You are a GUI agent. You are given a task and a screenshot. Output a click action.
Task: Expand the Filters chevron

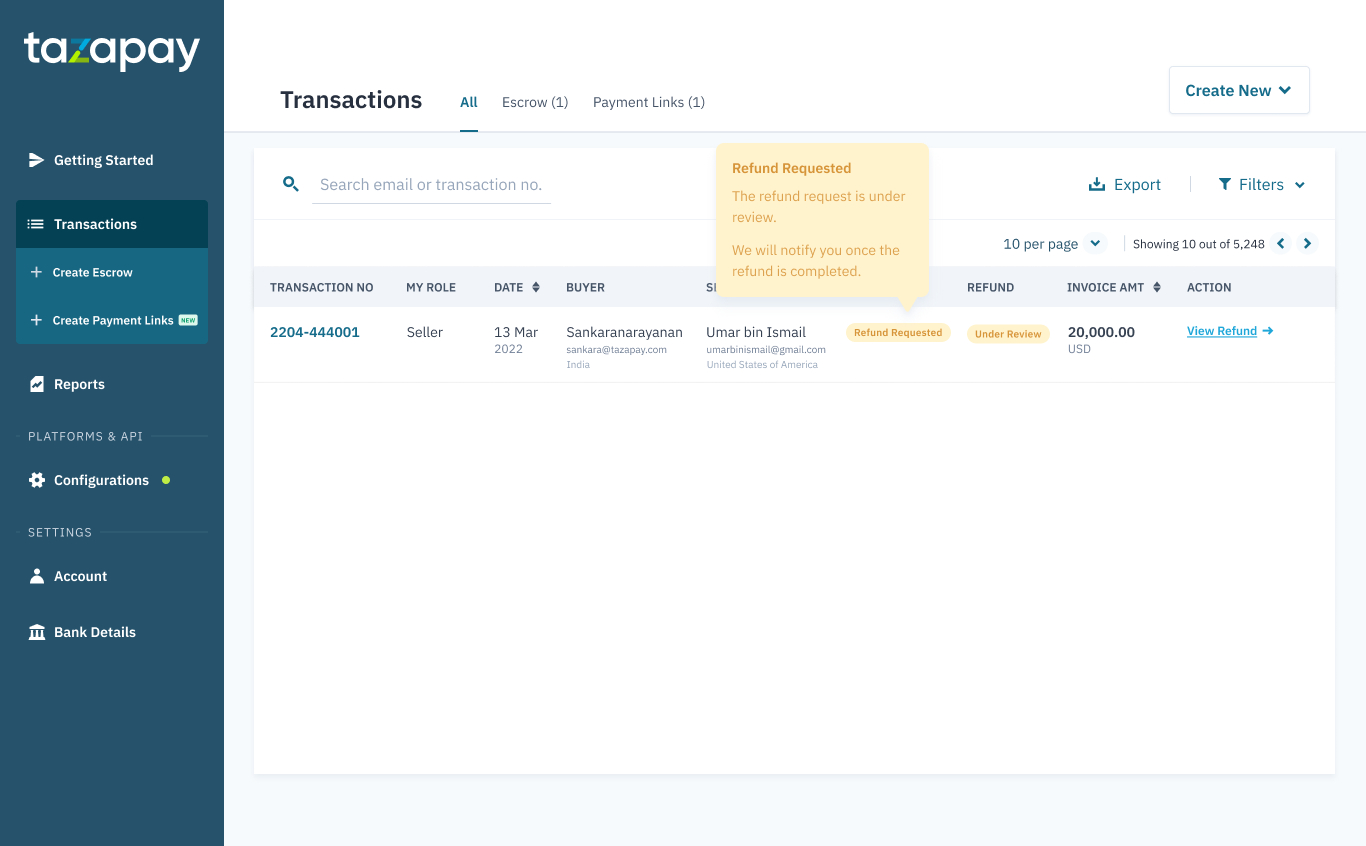[x=1300, y=185]
